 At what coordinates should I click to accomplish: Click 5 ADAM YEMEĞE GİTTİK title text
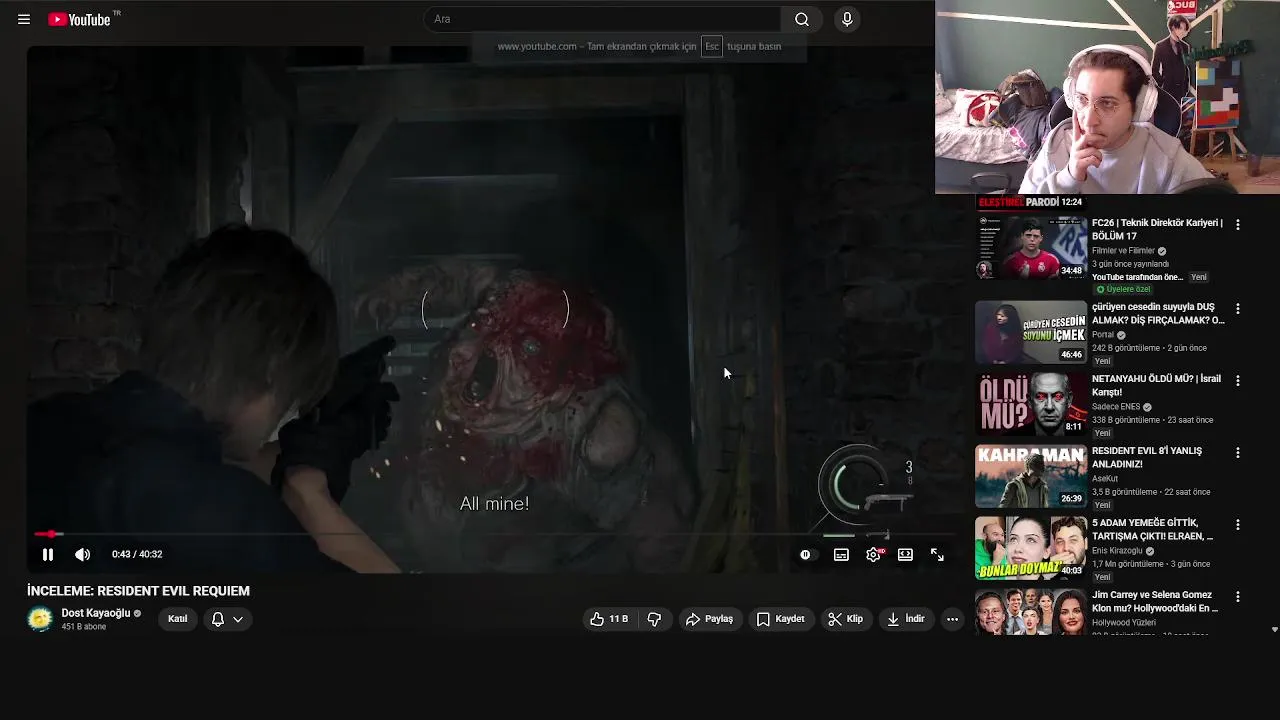tap(1152, 529)
